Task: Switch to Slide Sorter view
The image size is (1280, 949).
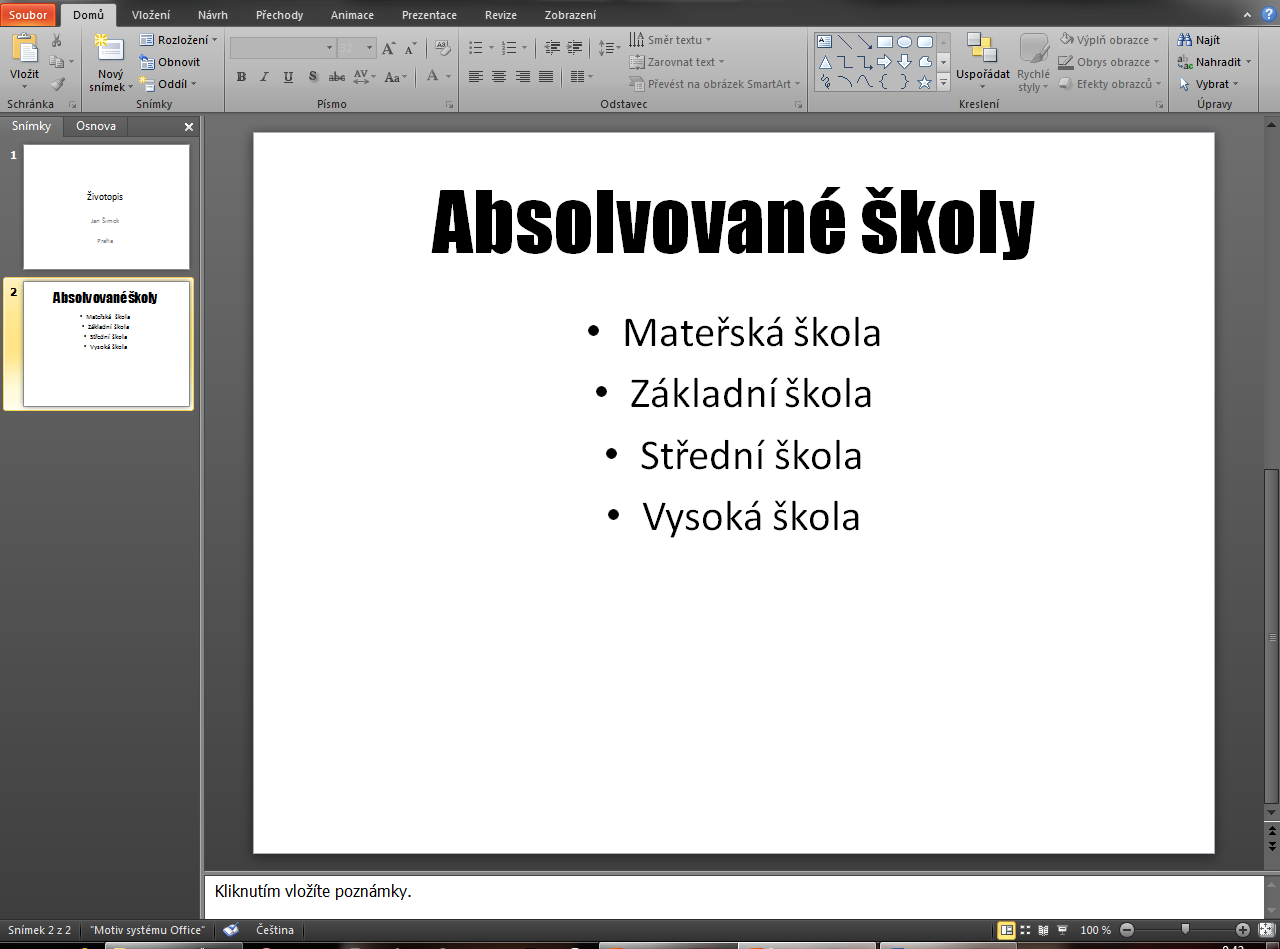Action: 1026,930
